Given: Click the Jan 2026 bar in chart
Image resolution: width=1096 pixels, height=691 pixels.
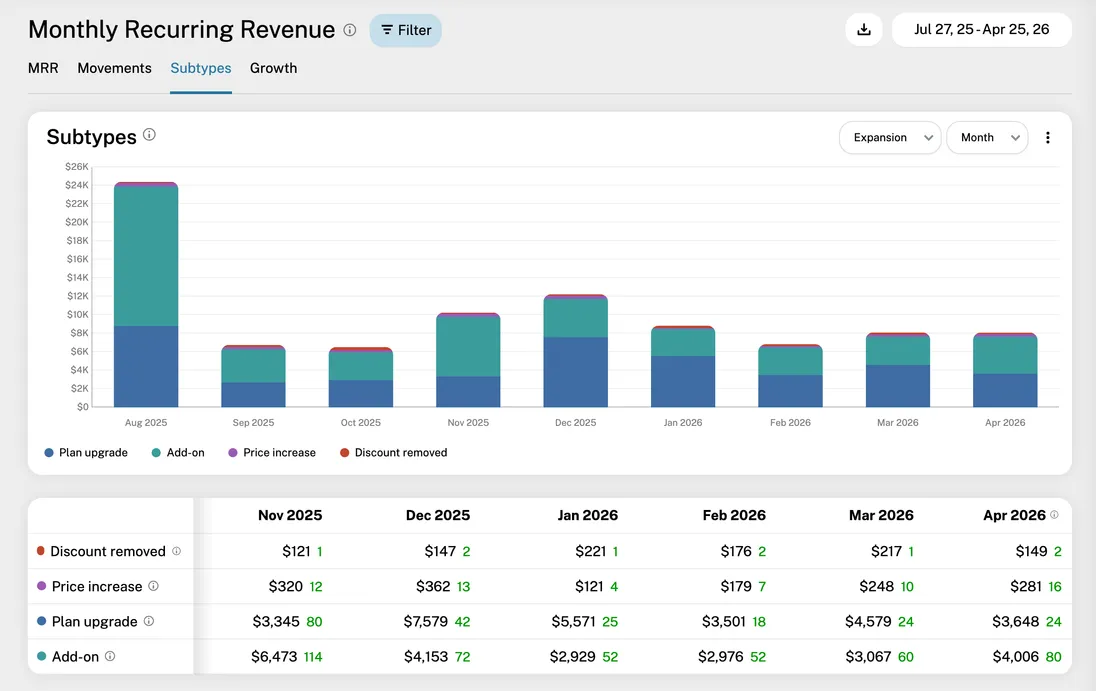Looking at the screenshot, I should (683, 366).
